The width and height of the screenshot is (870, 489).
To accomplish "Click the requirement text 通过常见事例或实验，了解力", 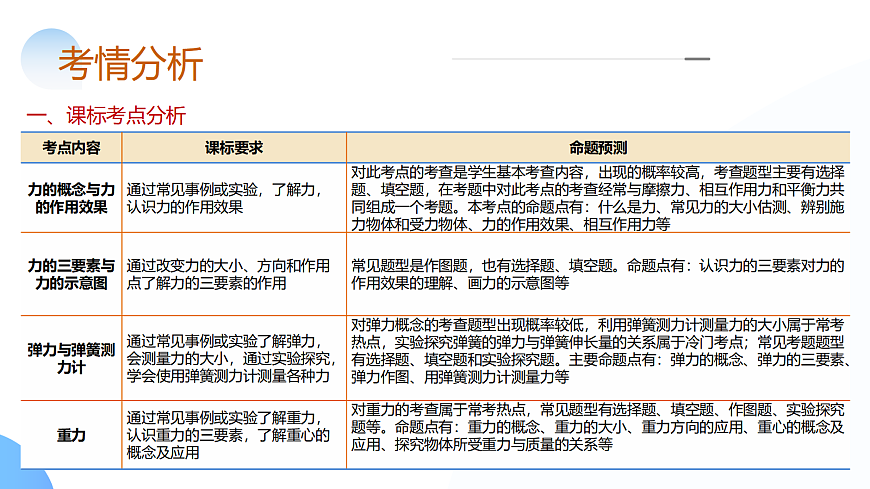I will [x=225, y=198].
